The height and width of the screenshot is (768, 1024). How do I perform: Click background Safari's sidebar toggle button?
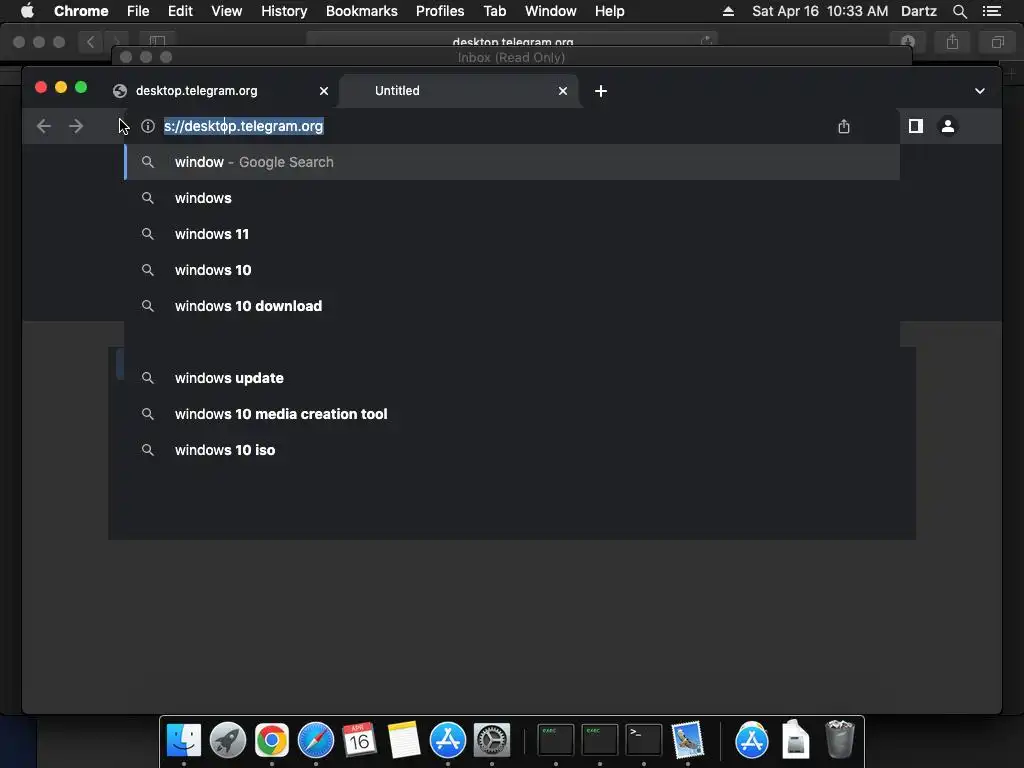tap(157, 41)
